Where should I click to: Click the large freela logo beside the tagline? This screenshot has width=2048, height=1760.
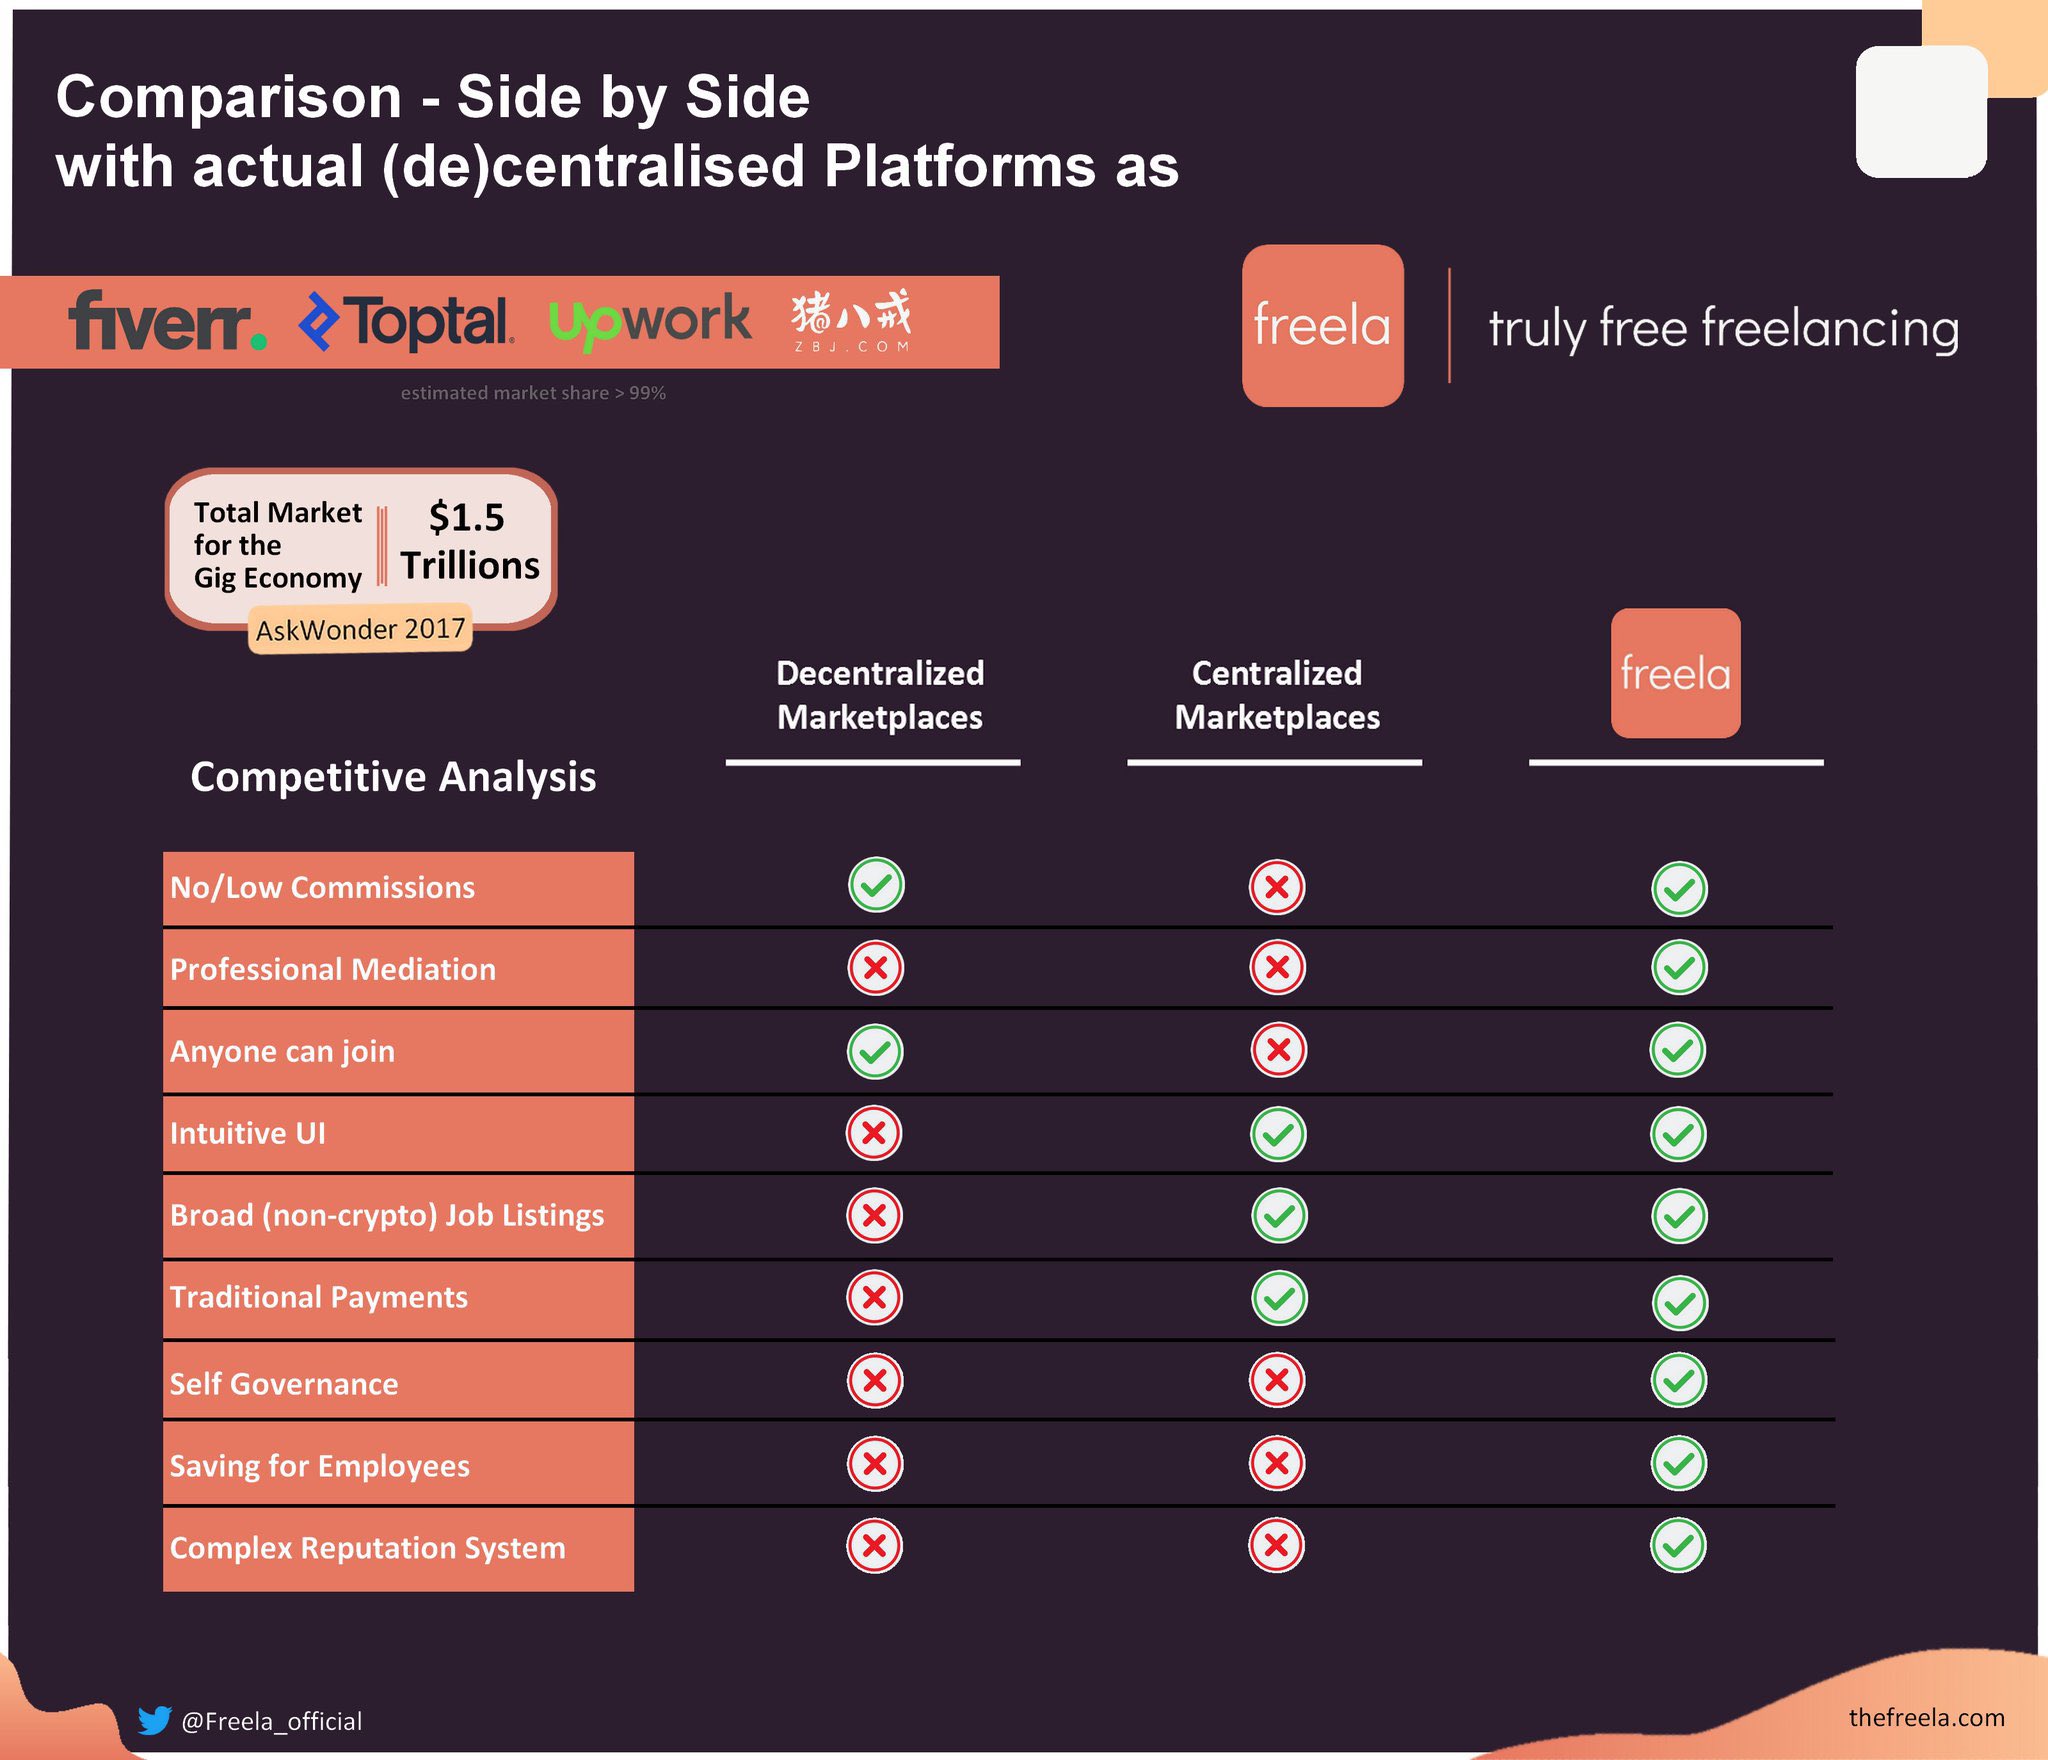point(1322,326)
